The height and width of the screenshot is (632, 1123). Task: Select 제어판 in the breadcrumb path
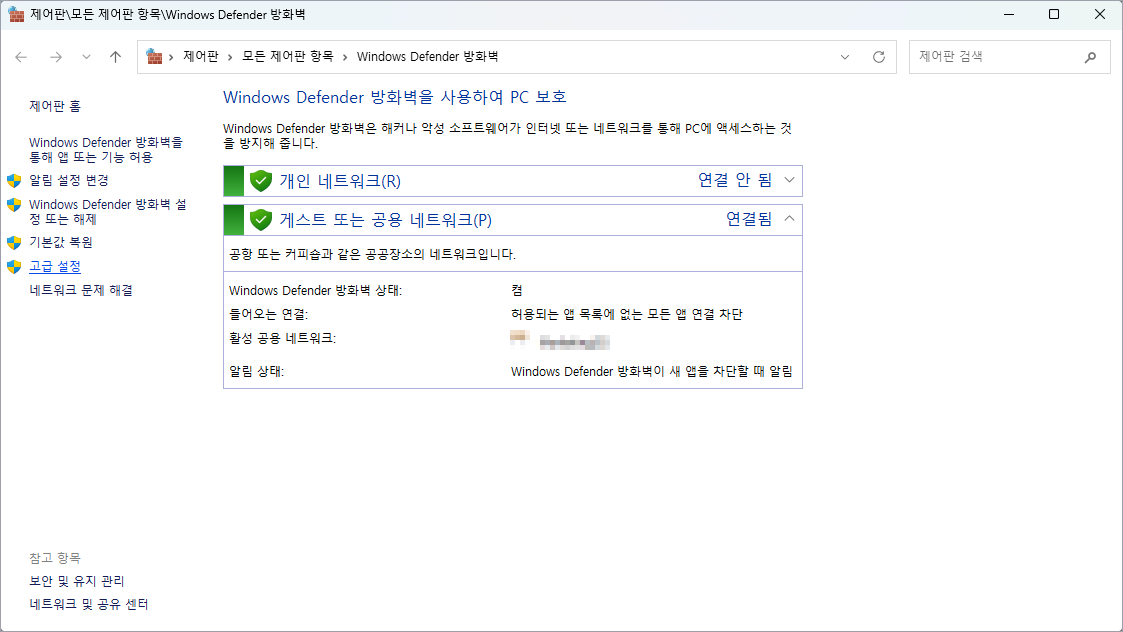pyautogui.click(x=201, y=57)
